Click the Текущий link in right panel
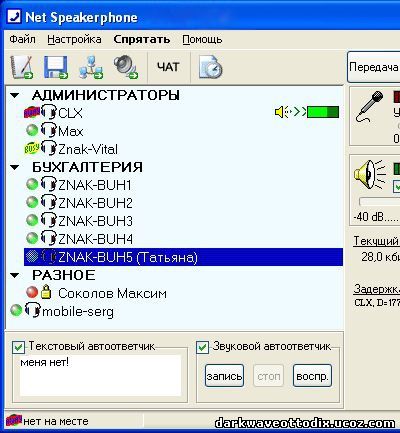 [376, 241]
